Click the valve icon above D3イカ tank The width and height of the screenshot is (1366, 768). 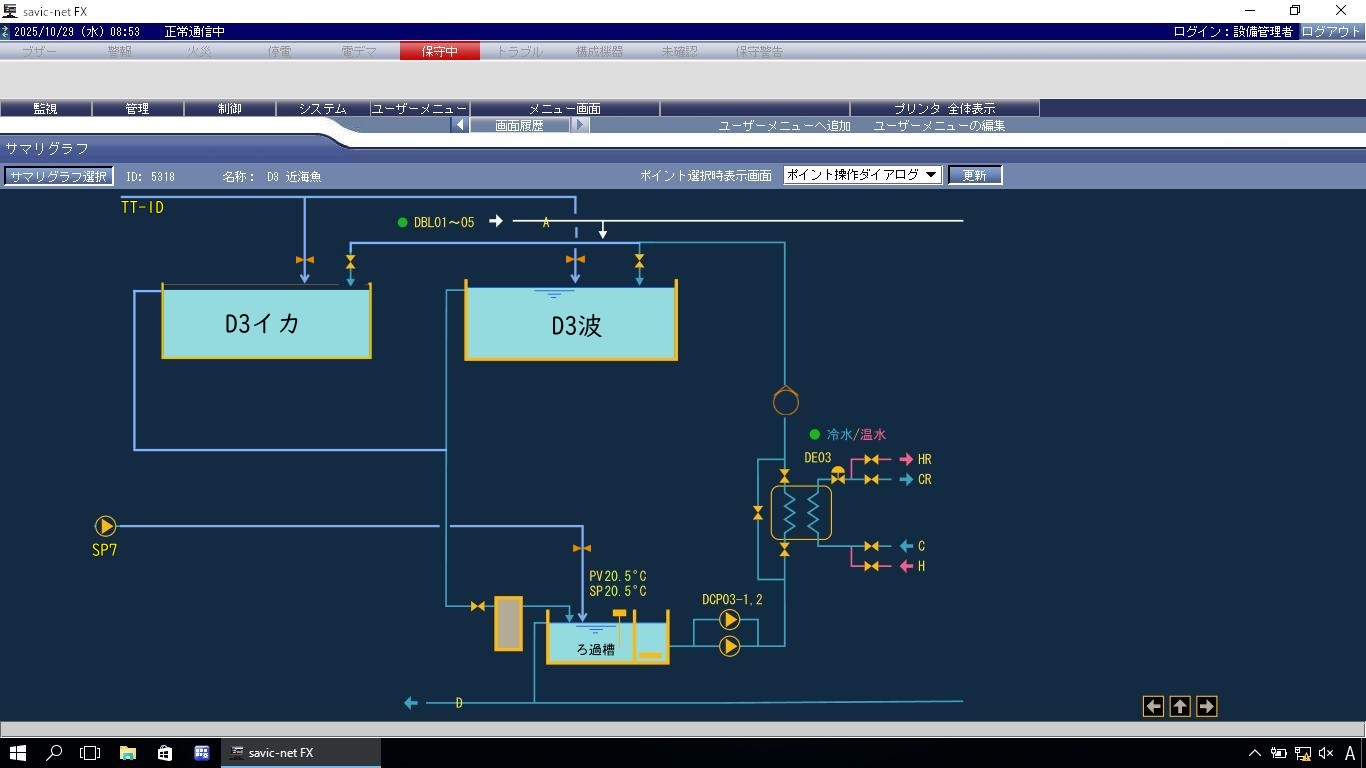click(305, 260)
